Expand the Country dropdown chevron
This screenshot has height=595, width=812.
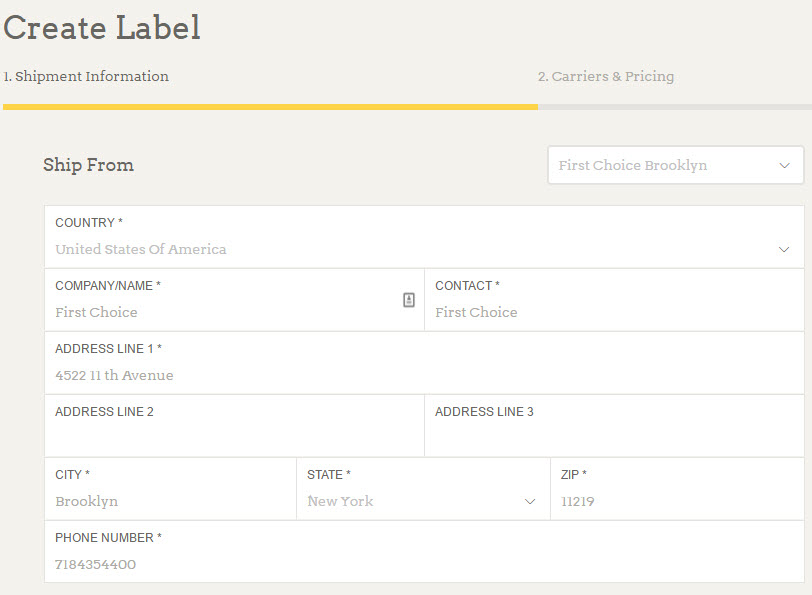point(784,249)
